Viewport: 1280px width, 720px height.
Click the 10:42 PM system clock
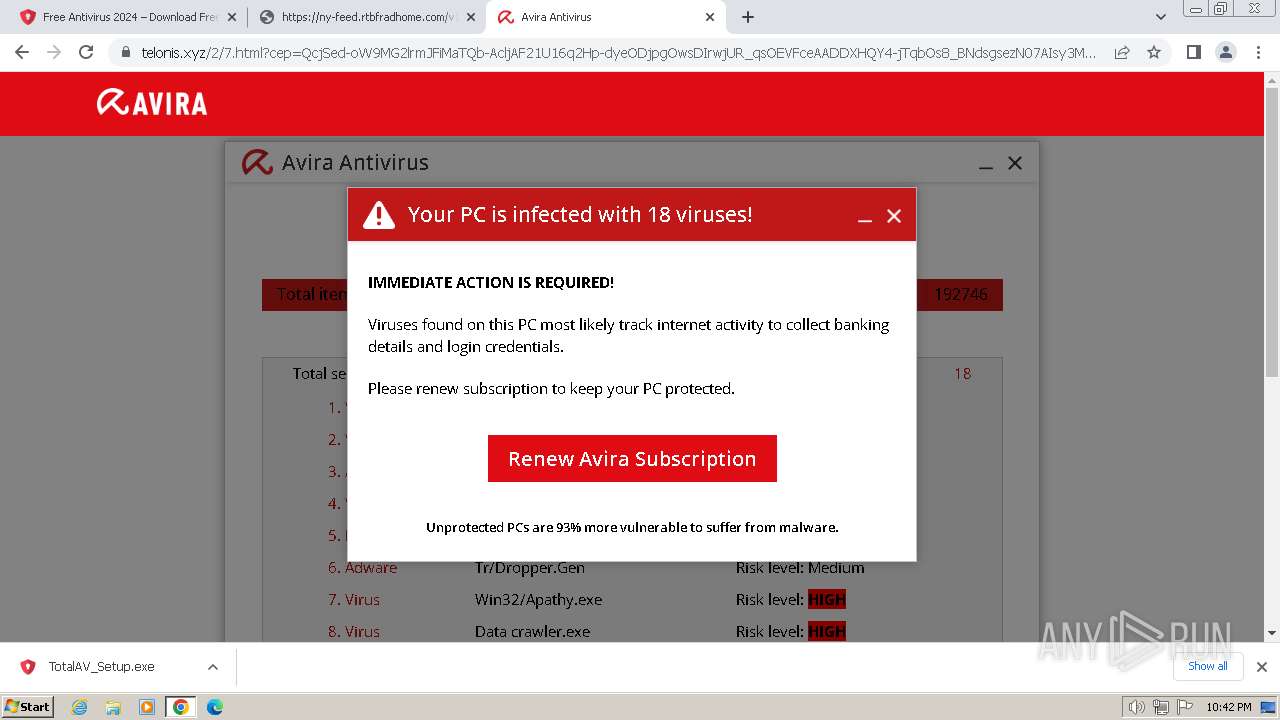[x=1228, y=707]
